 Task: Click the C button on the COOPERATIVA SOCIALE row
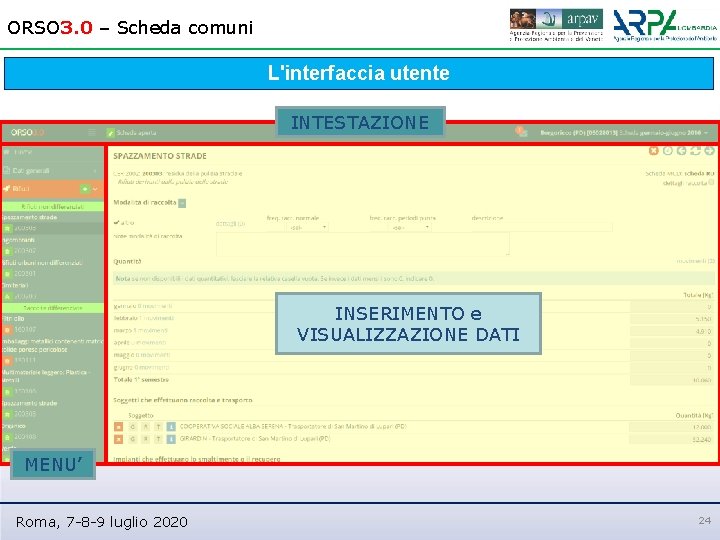(133, 427)
